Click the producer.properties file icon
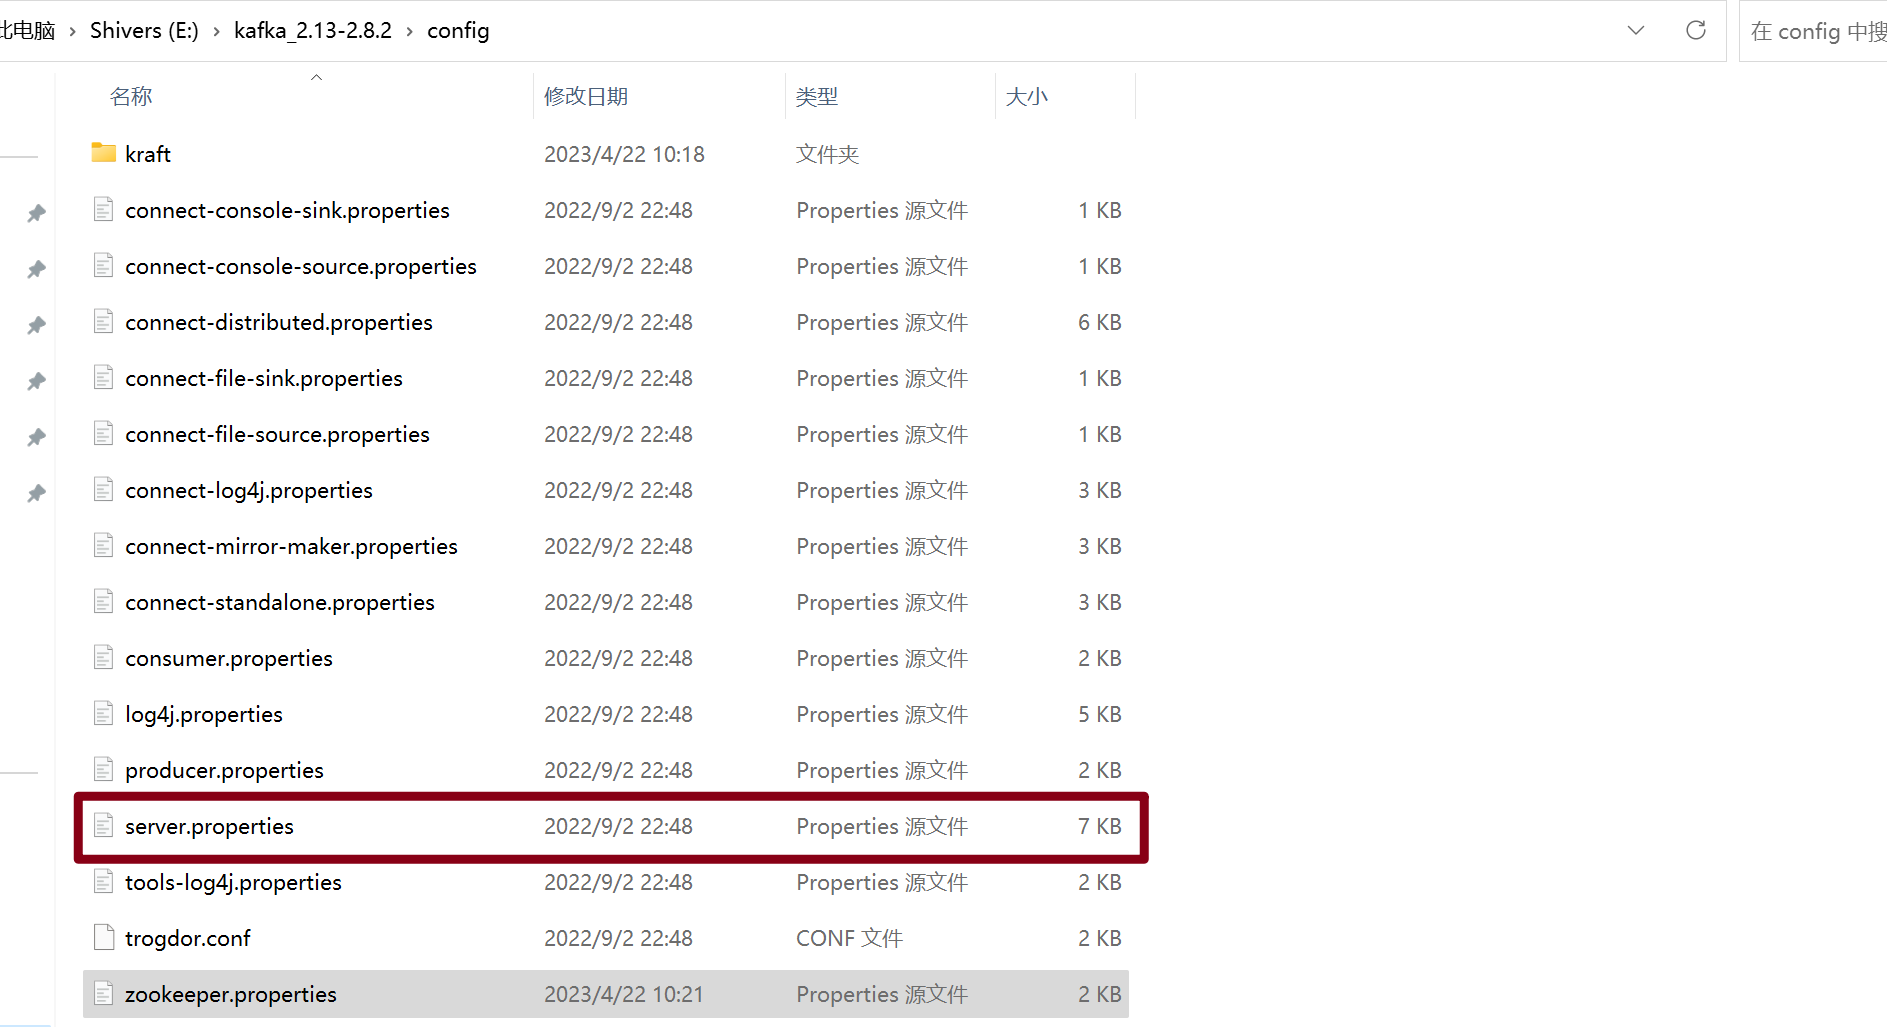 click(103, 769)
